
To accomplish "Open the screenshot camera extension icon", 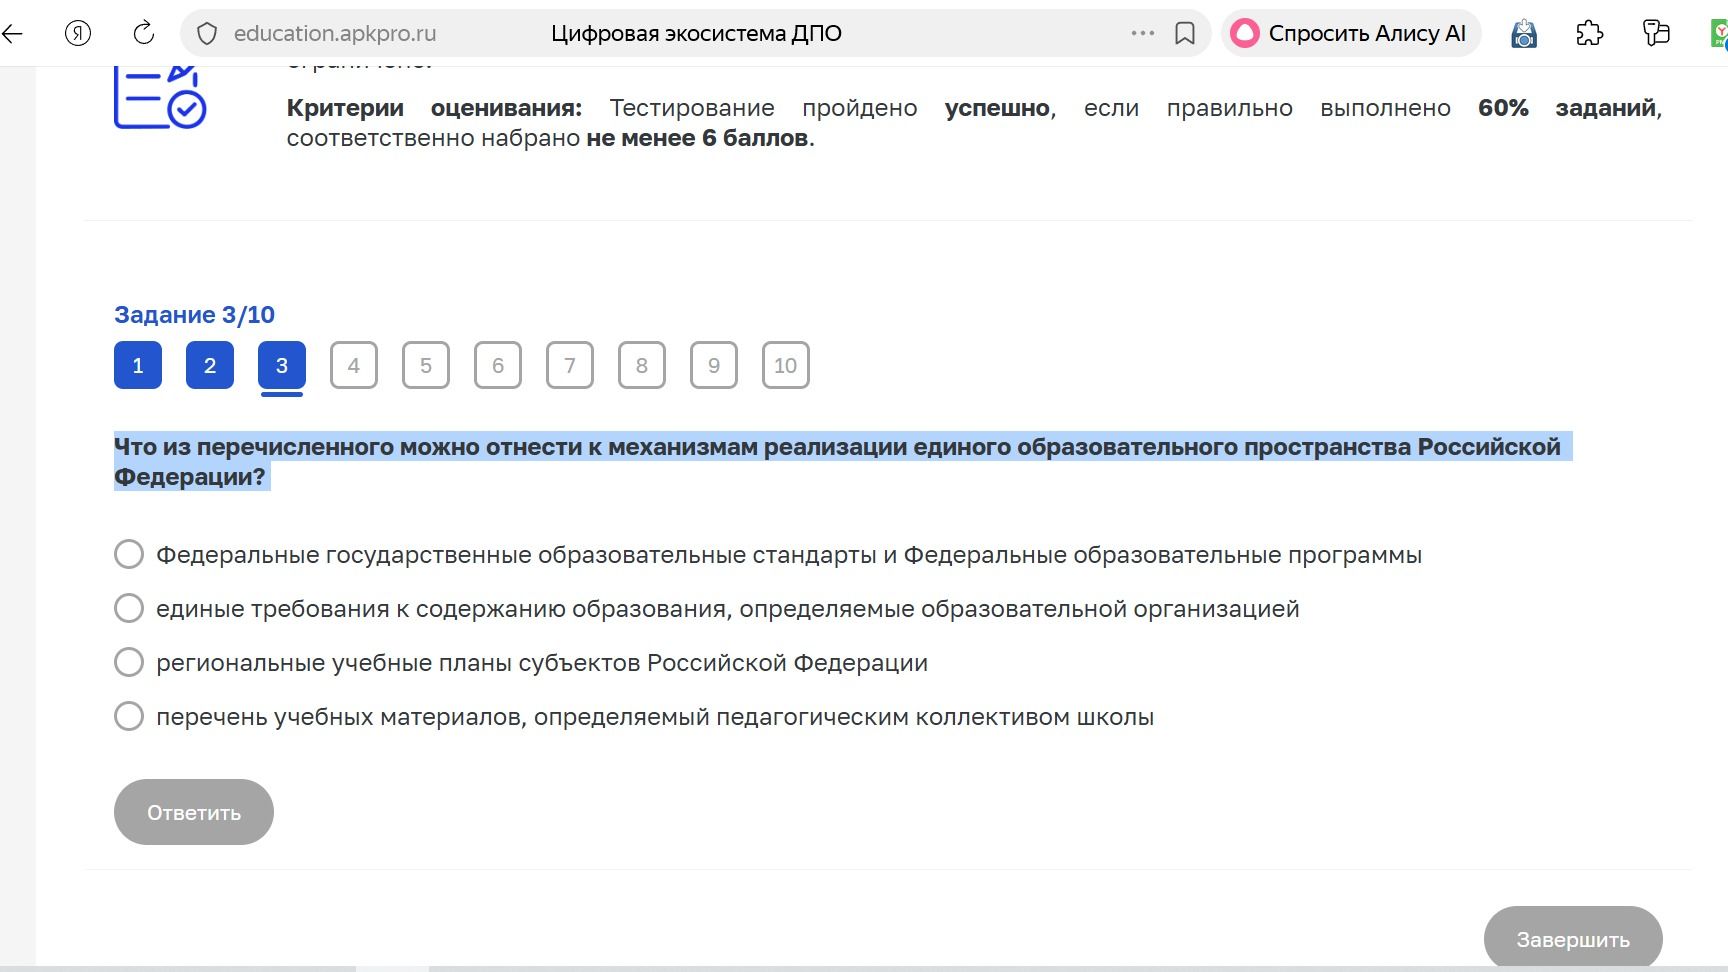I will coord(1524,34).
